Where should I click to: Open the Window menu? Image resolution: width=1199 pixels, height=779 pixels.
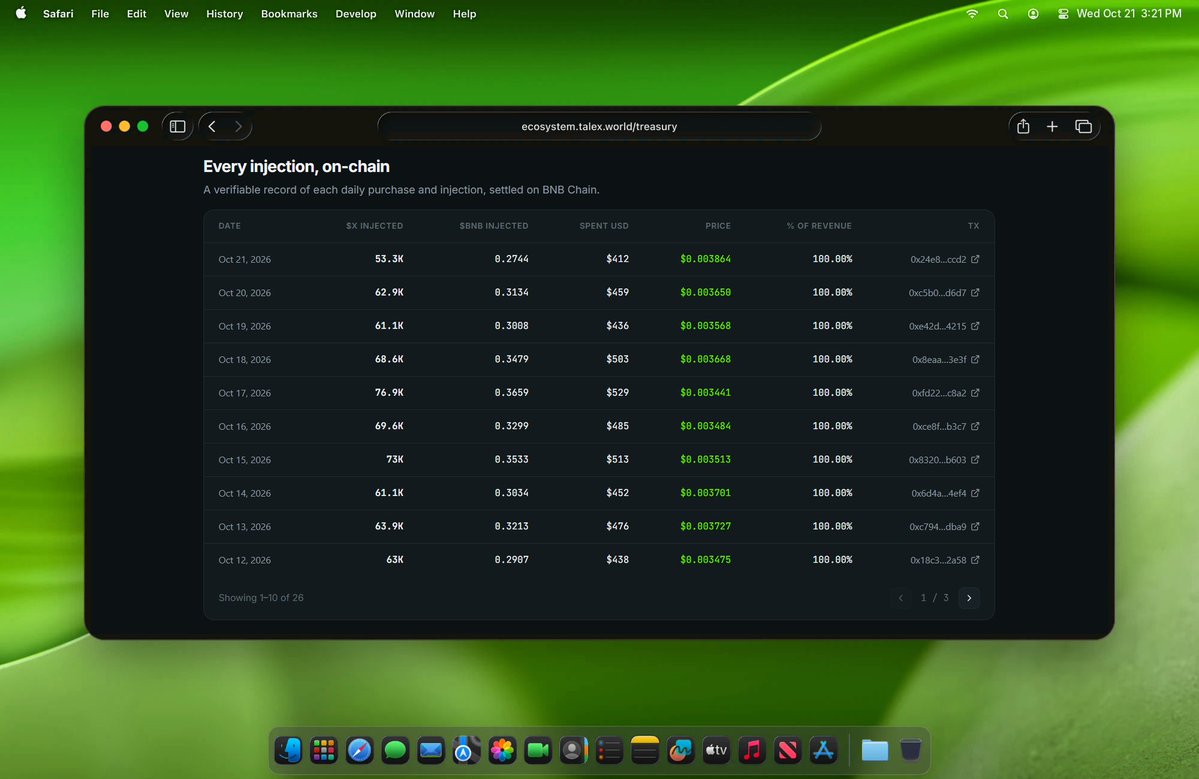[414, 14]
